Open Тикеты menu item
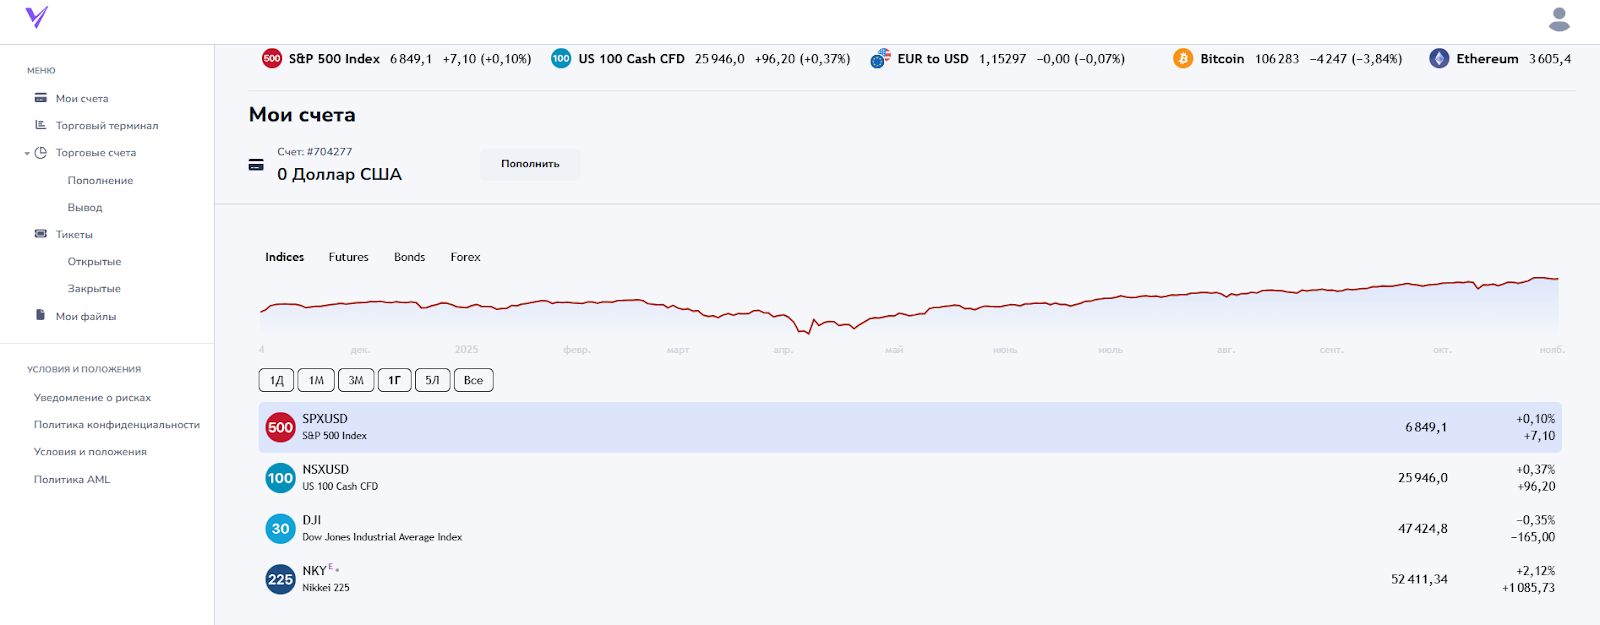 [74, 234]
